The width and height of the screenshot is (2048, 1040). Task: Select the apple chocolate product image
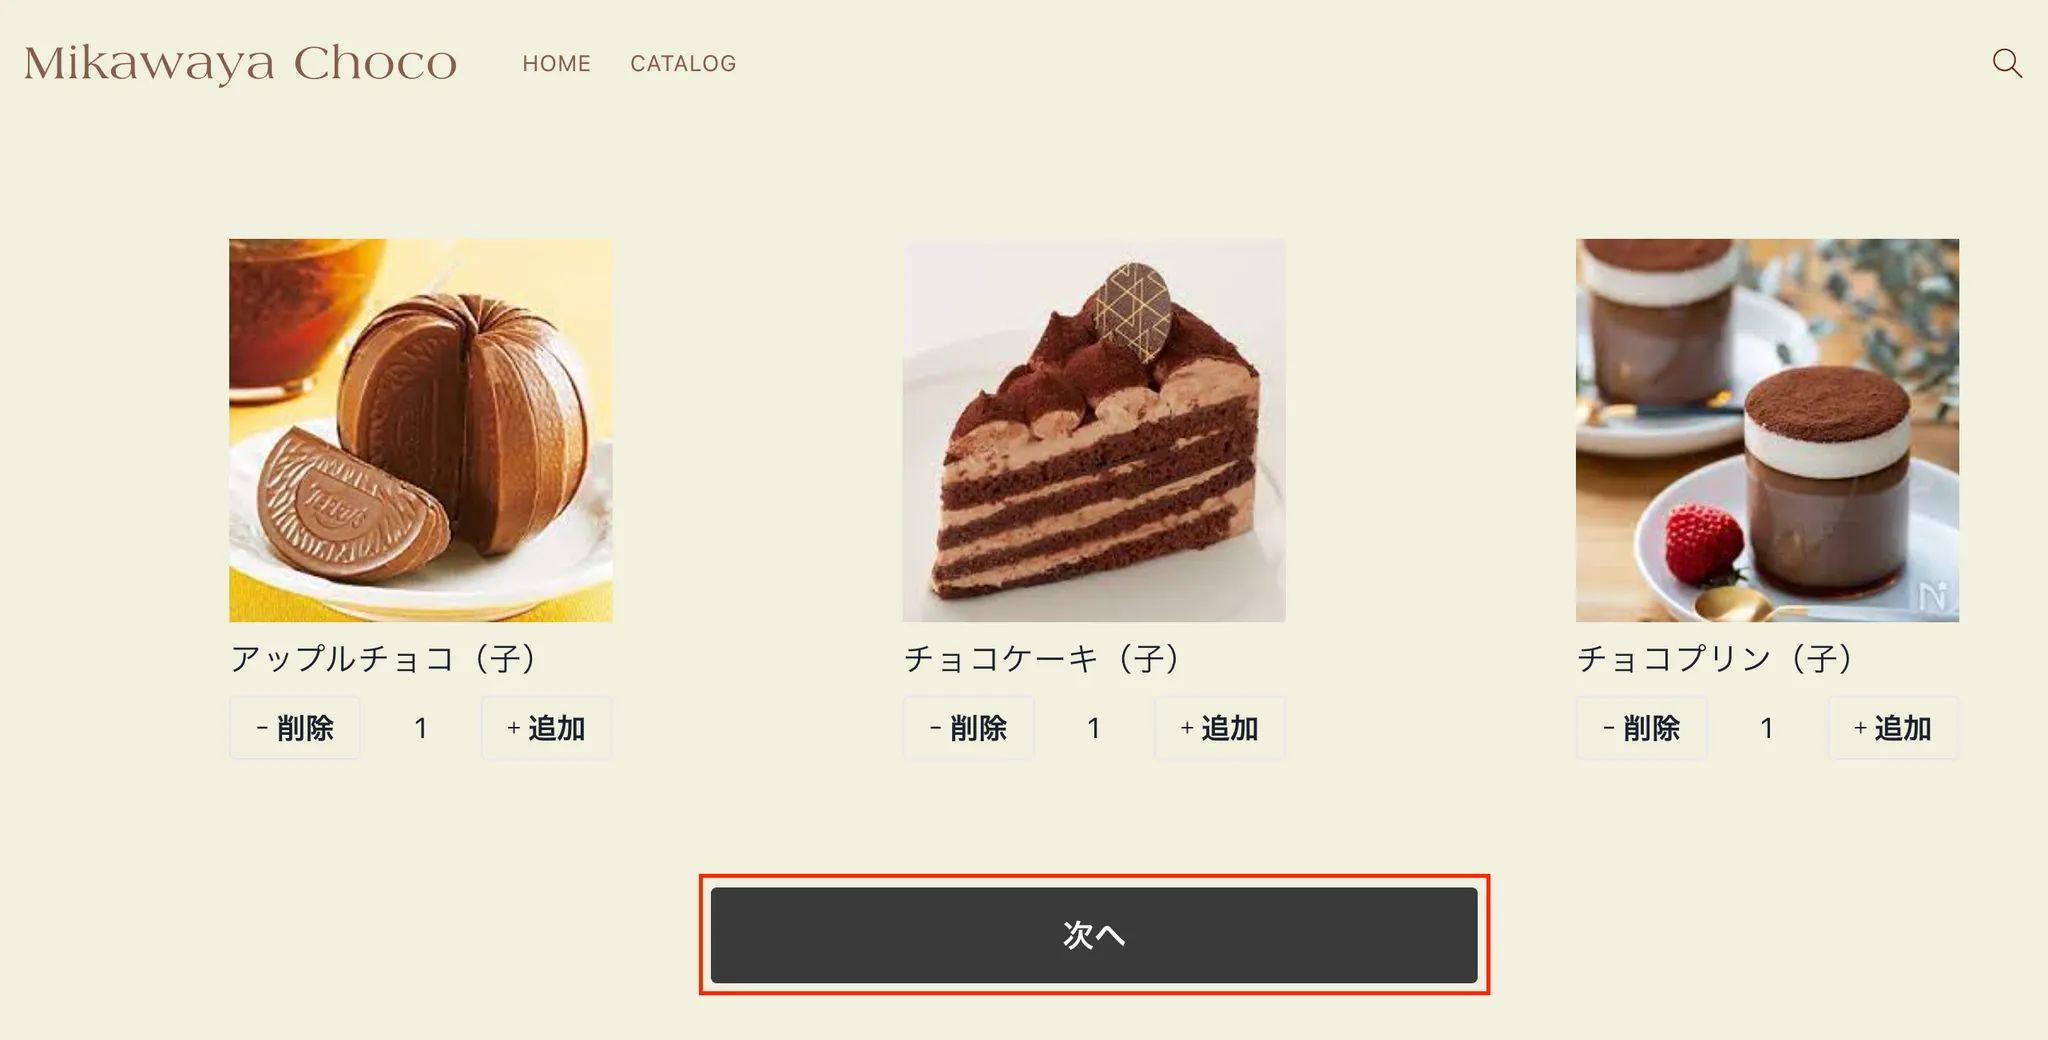(x=421, y=430)
